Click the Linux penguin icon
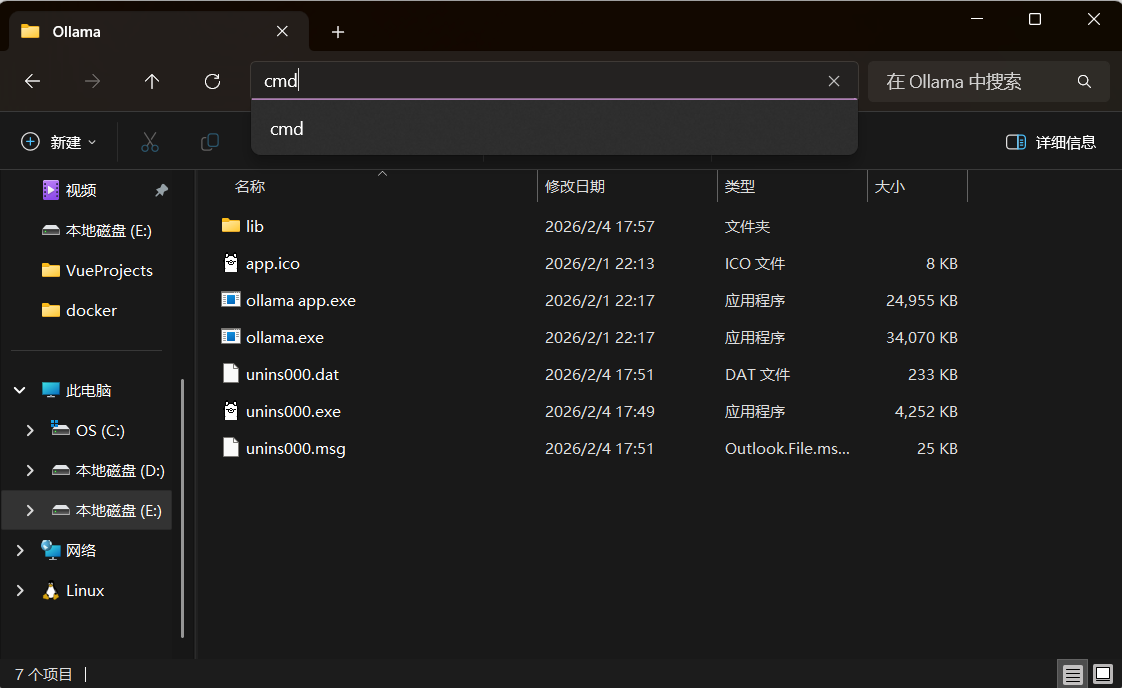 coord(51,591)
